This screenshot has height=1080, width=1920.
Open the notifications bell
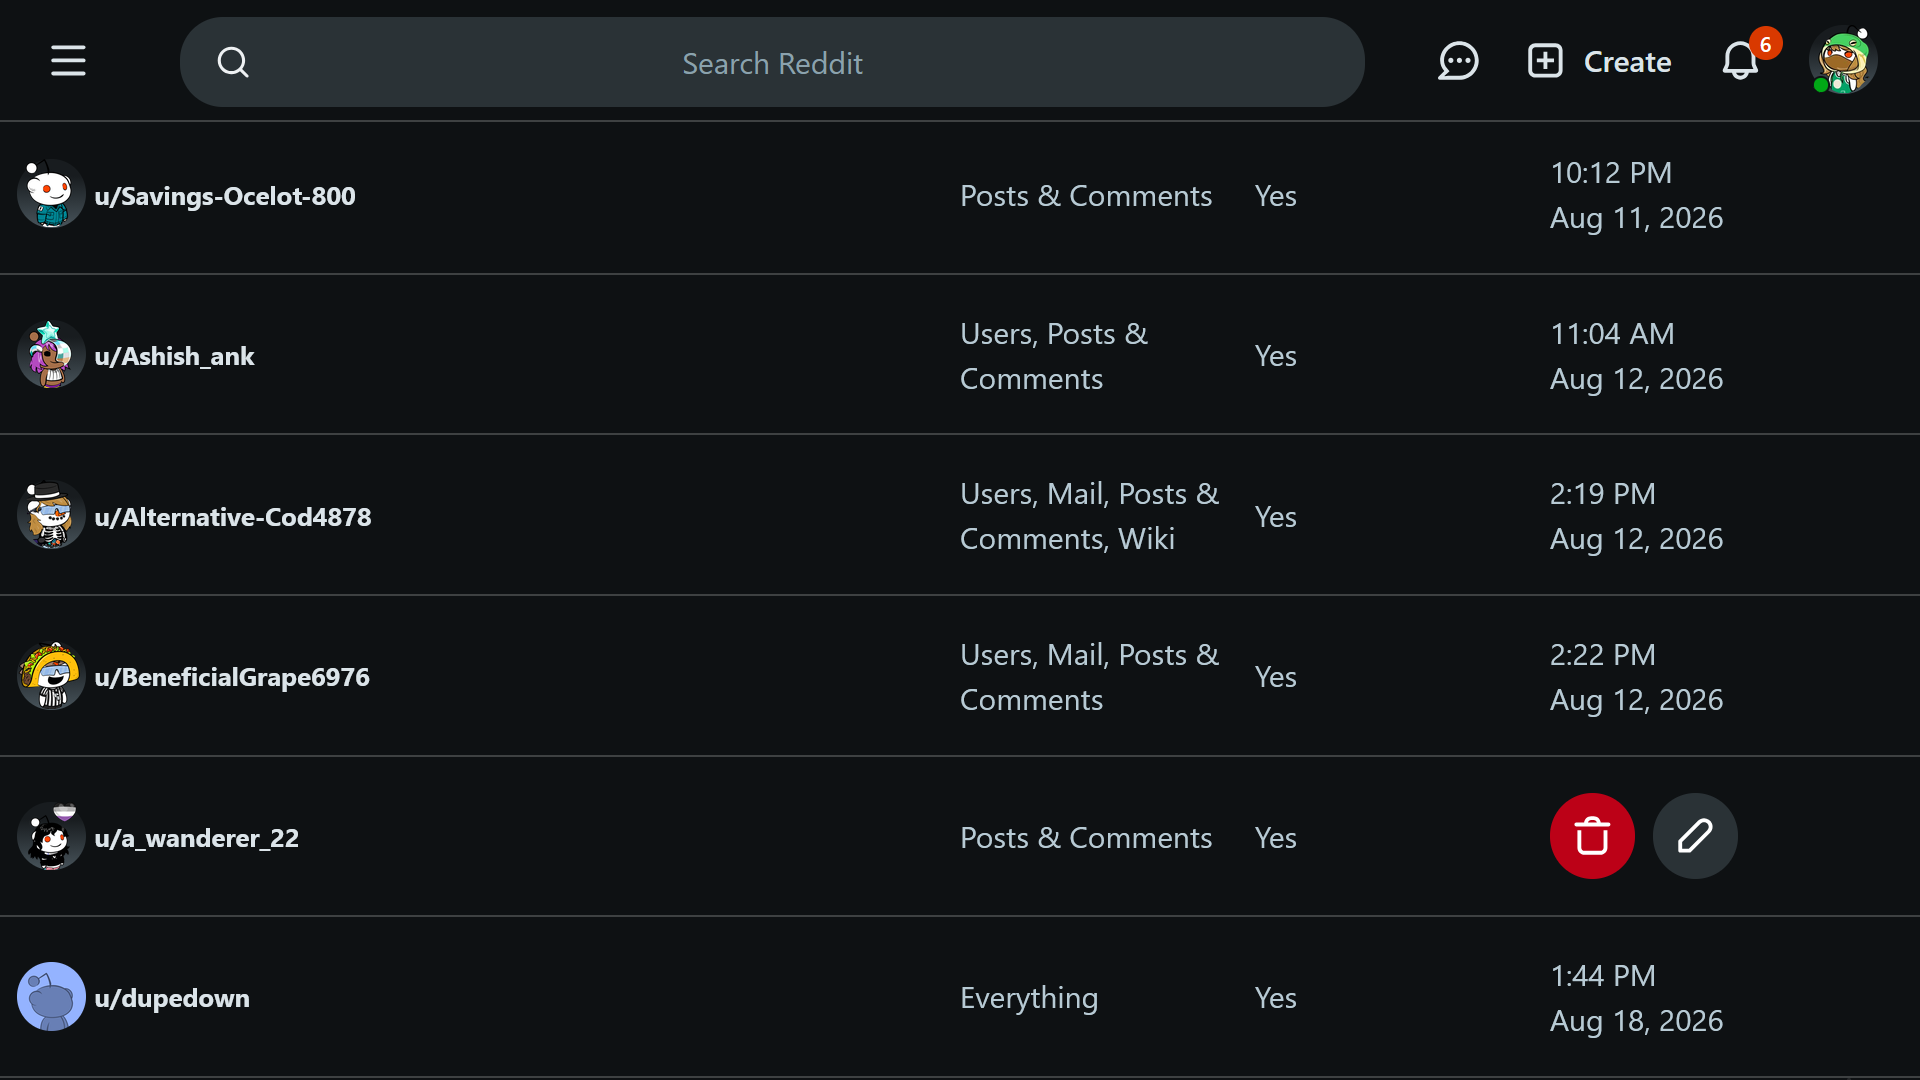pyautogui.click(x=1740, y=61)
